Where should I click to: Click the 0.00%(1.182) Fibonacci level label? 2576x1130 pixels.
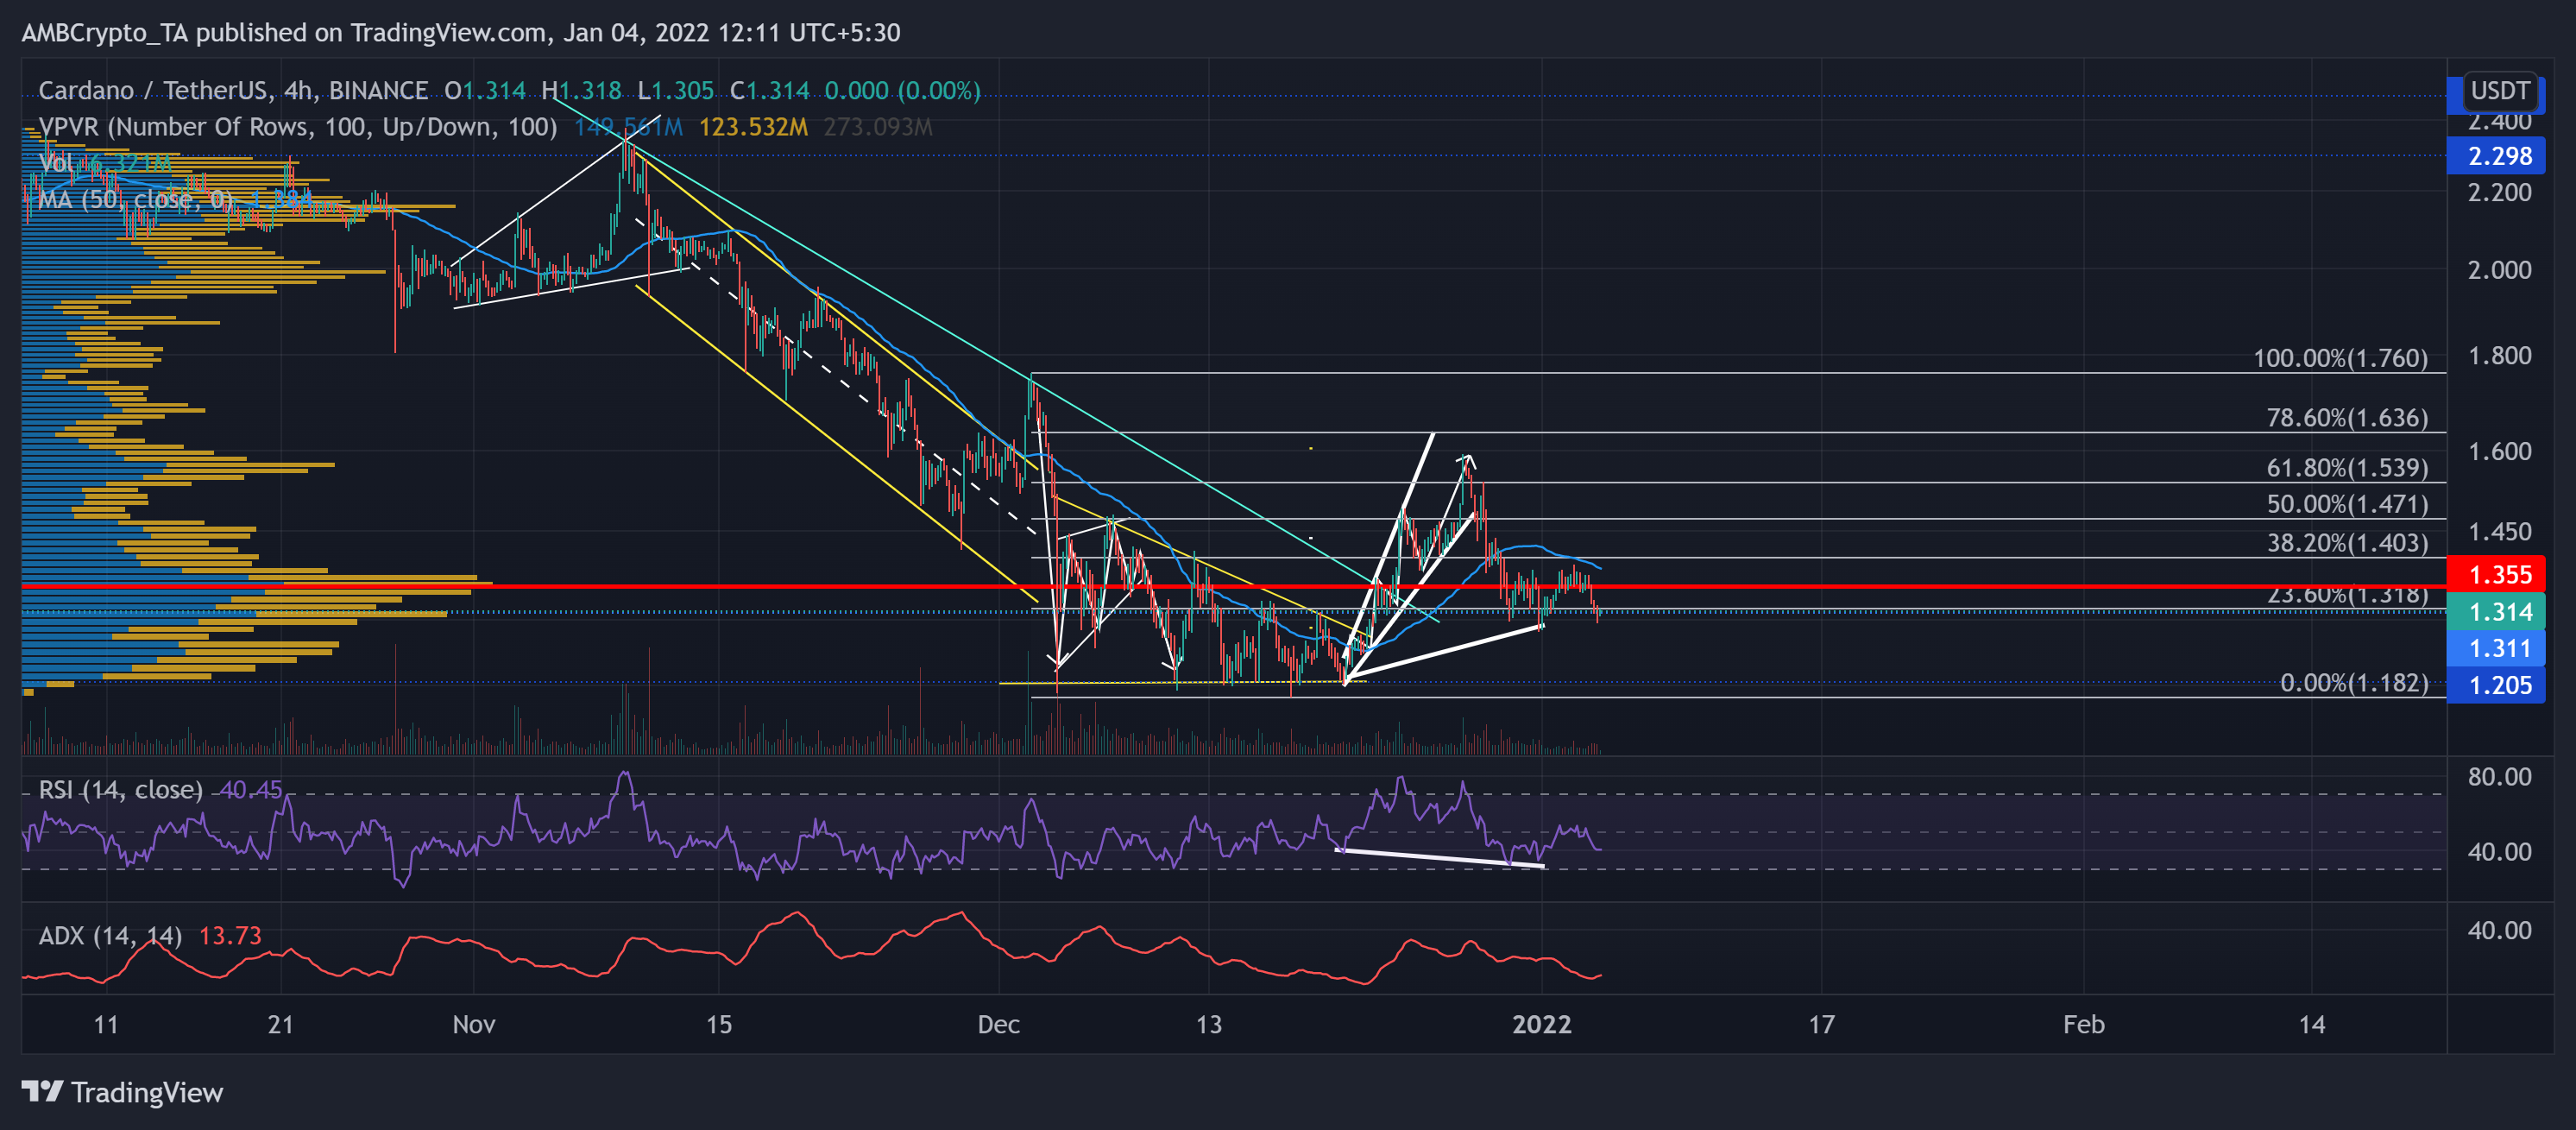2353,683
